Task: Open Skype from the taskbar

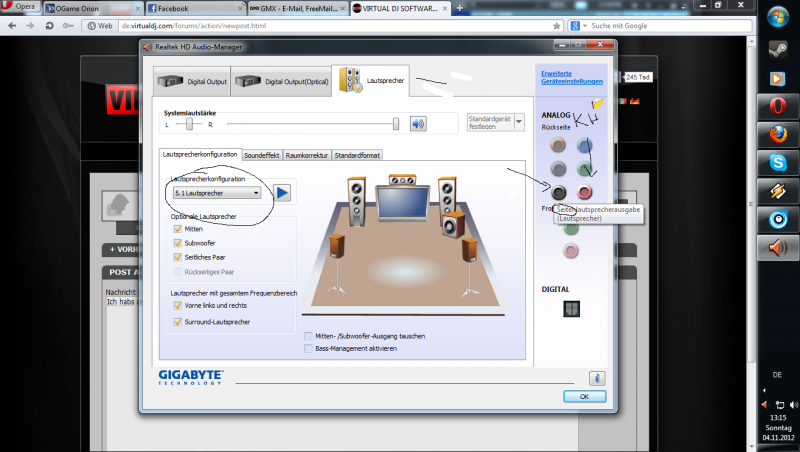Action: tap(778, 163)
